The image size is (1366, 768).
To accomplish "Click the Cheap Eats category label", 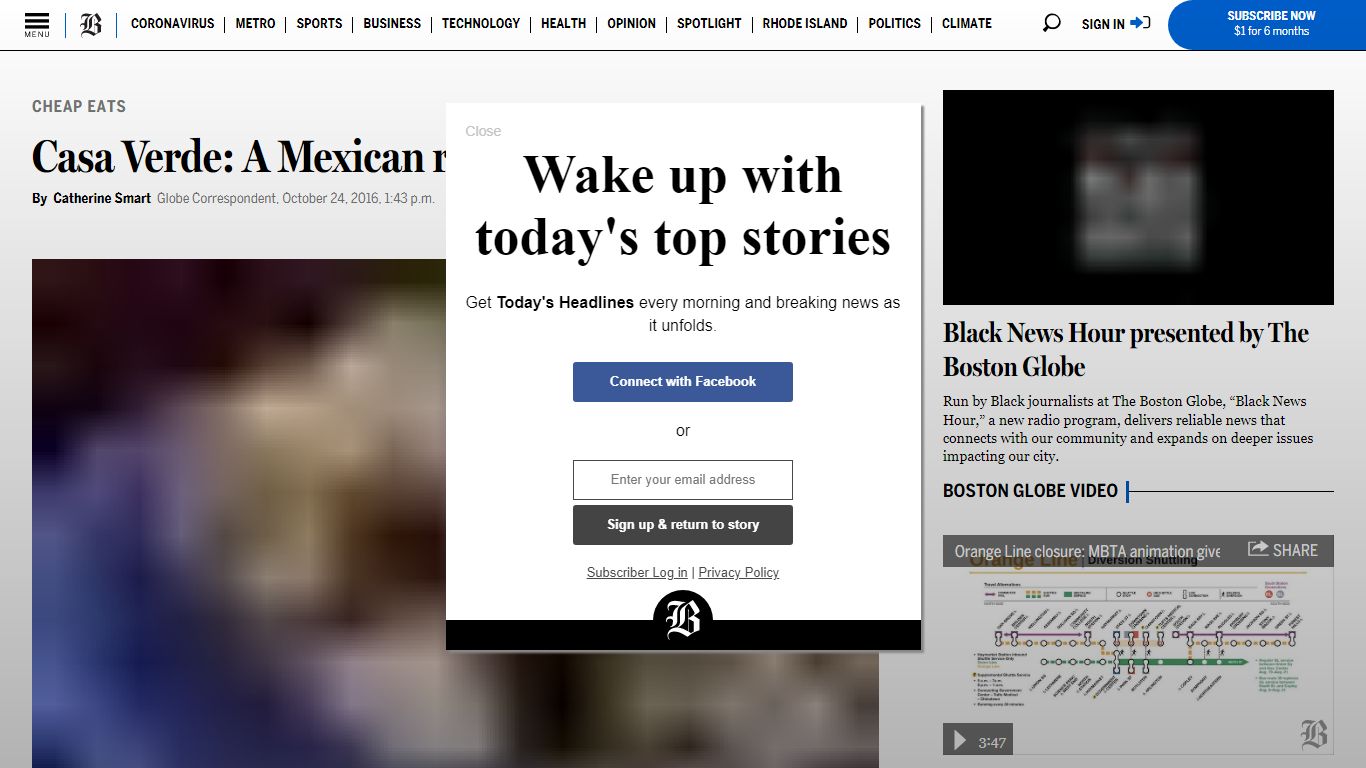I will [x=79, y=107].
